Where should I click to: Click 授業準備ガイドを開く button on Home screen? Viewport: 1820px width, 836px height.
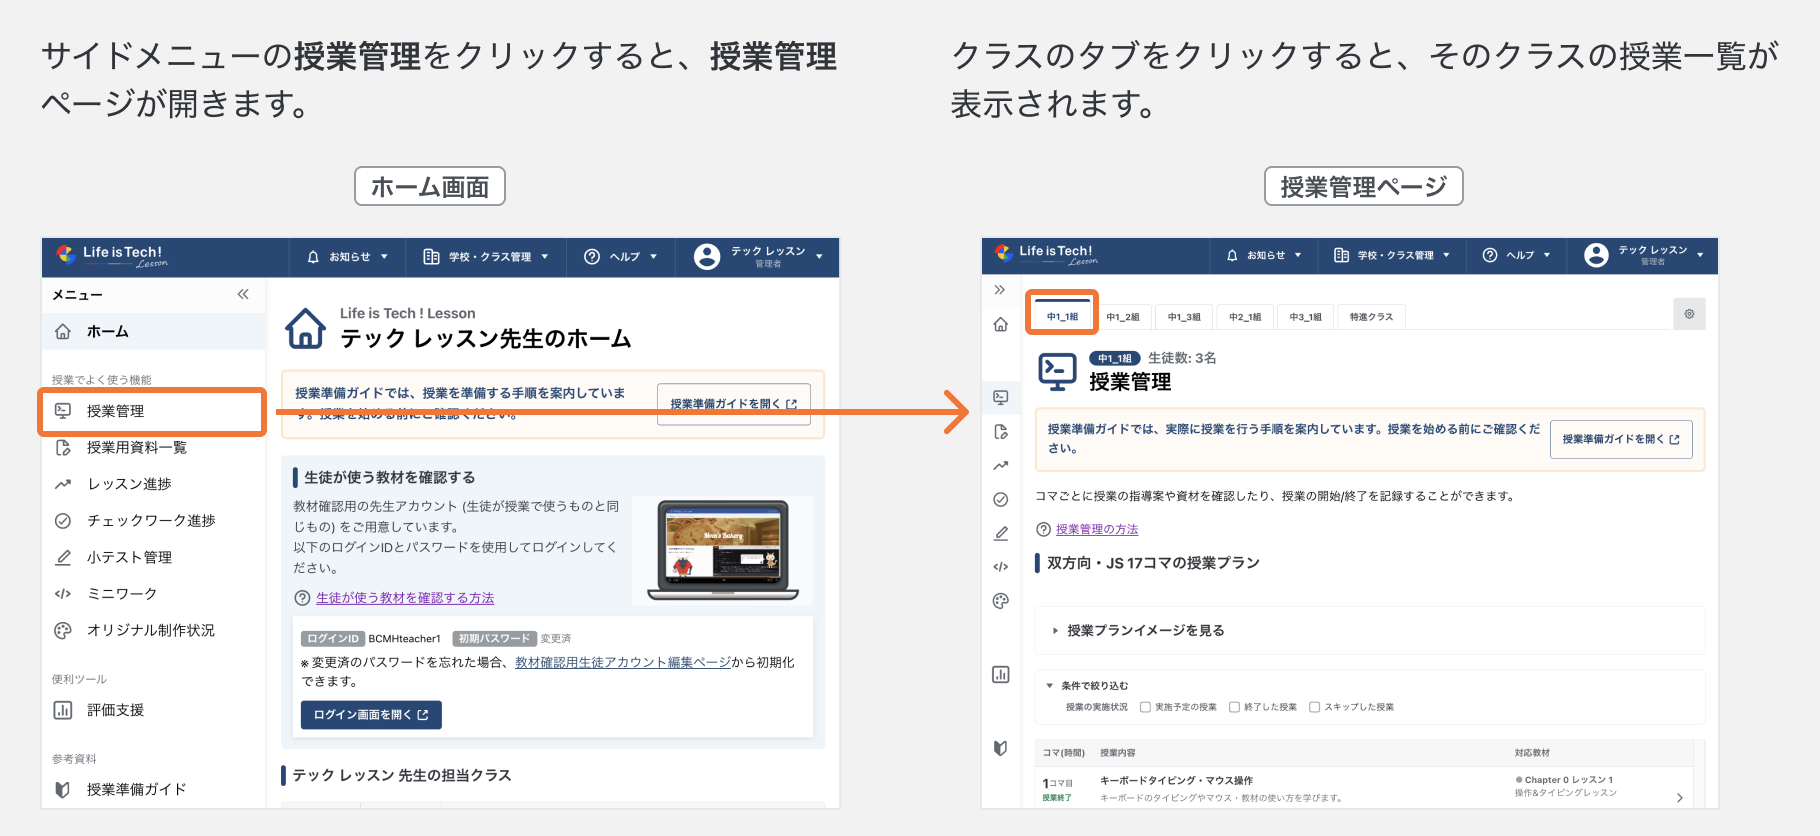(734, 404)
